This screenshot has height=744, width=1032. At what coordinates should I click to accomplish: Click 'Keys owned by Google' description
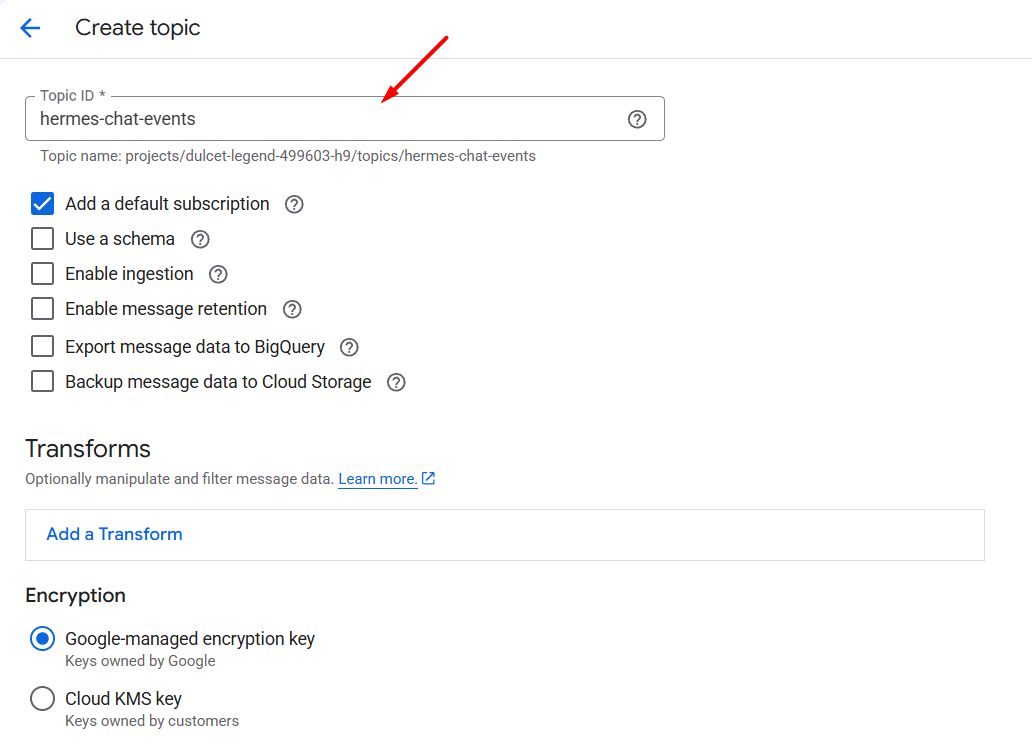[x=140, y=661]
